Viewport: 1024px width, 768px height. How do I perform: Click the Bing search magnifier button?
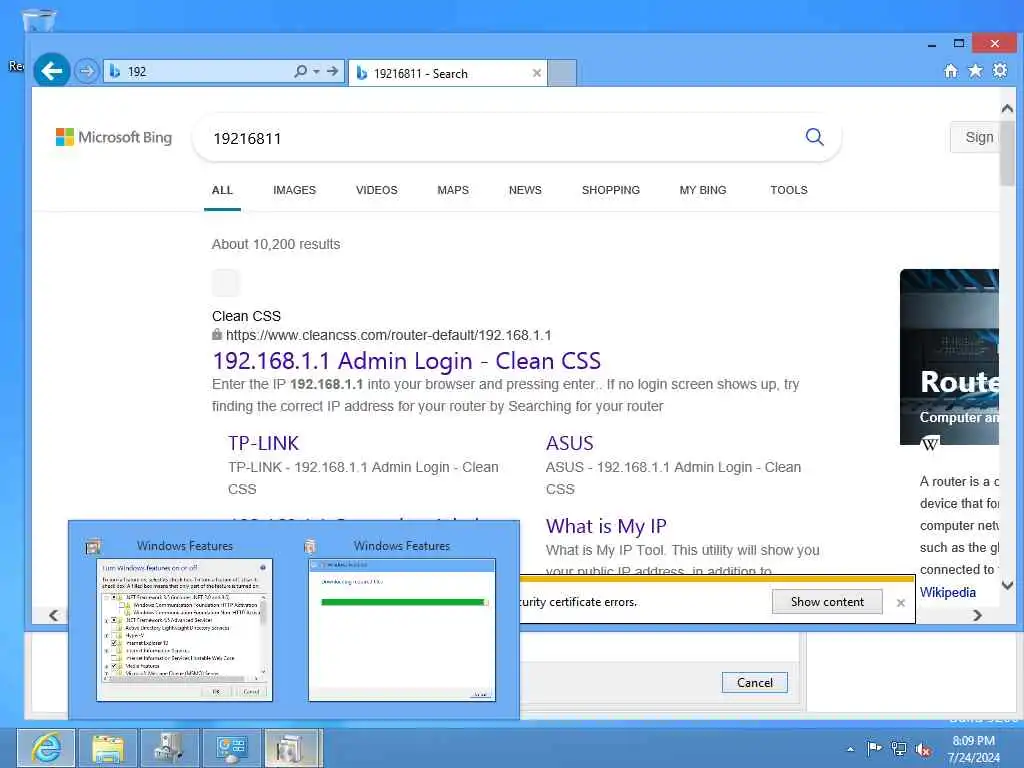click(x=814, y=137)
